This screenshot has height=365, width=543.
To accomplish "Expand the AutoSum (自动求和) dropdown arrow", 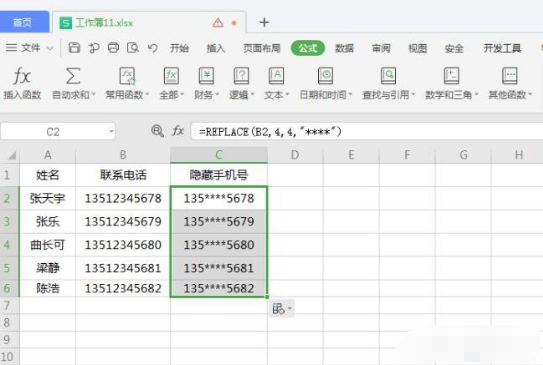I will (x=93, y=95).
